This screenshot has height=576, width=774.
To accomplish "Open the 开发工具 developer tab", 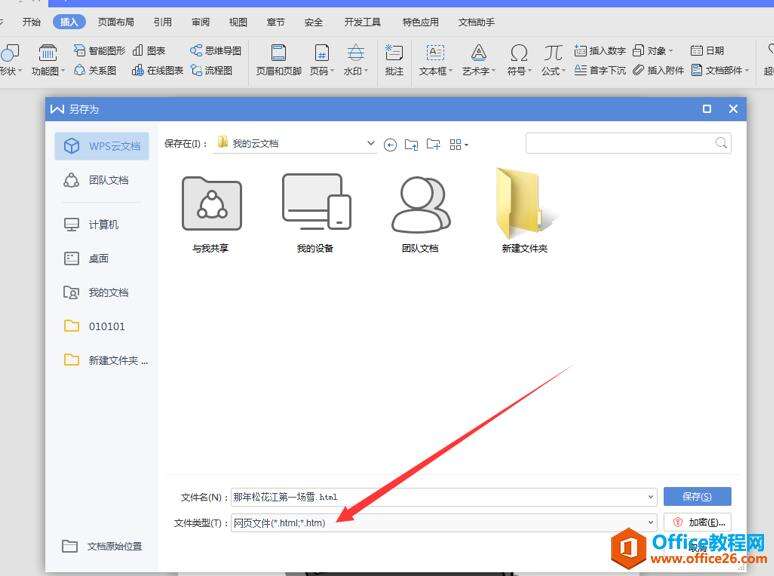I will pyautogui.click(x=362, y=22).
